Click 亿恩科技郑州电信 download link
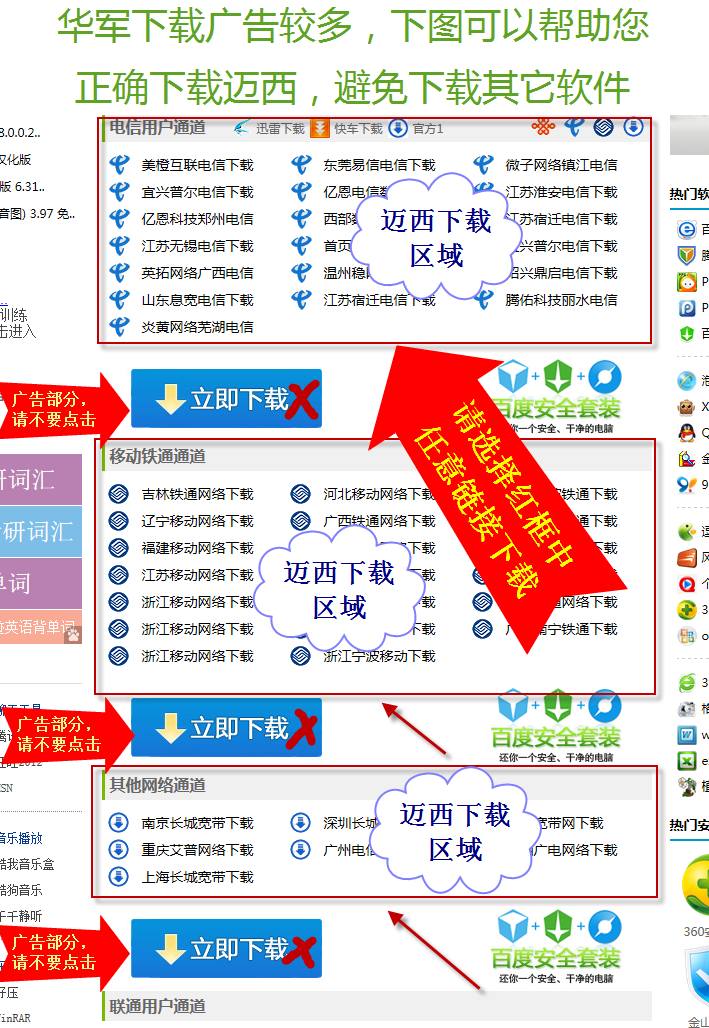Viewport: 709px width, 1028px height. 197,219
